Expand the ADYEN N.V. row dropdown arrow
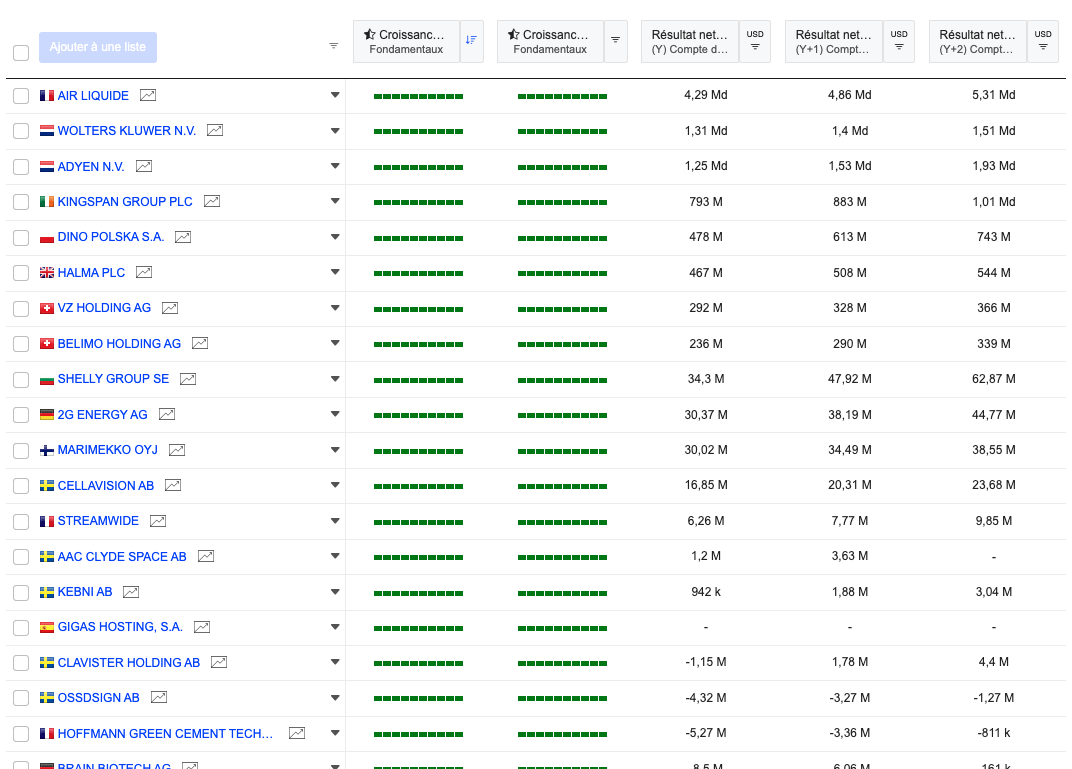Viewport: 1072px width, 769px height. coord(335,165)
